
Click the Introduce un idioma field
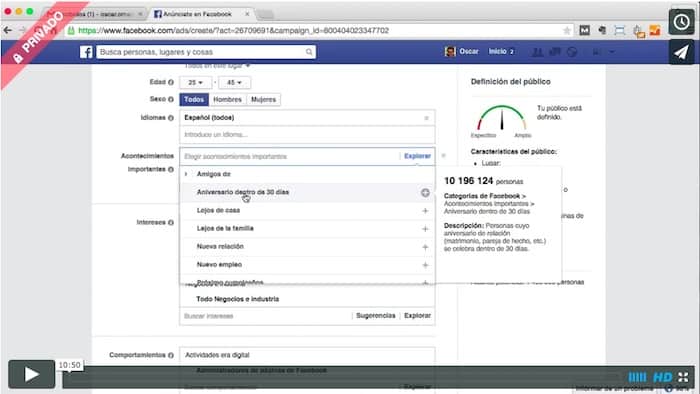[x=307, y=135]
